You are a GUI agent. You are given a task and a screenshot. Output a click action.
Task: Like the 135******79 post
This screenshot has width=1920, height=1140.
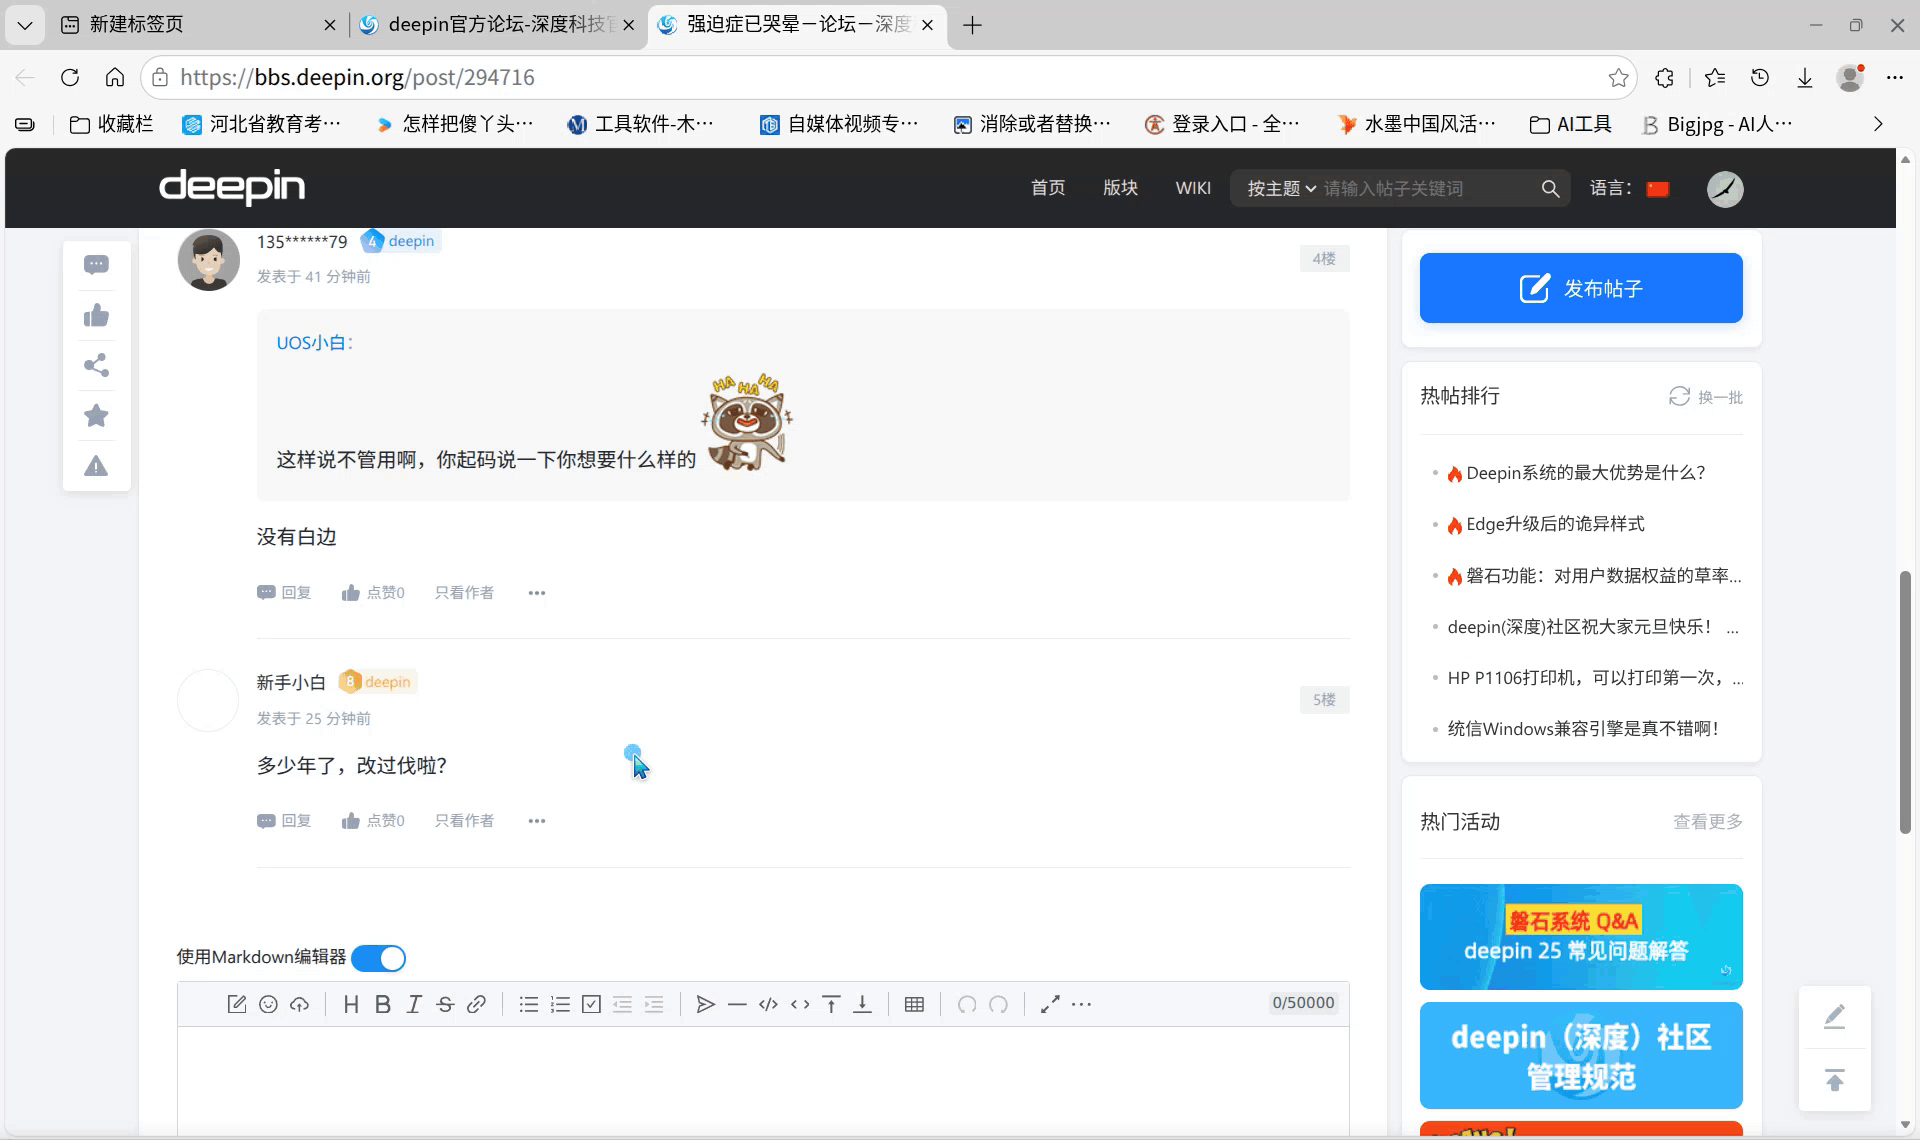pos(373,593)
